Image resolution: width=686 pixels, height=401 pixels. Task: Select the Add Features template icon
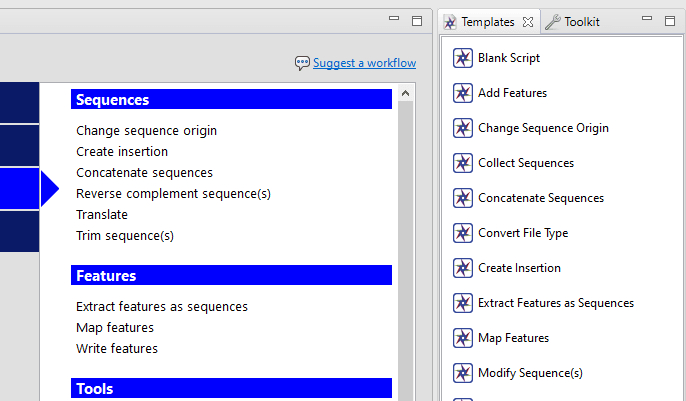(x=462, y=93)
